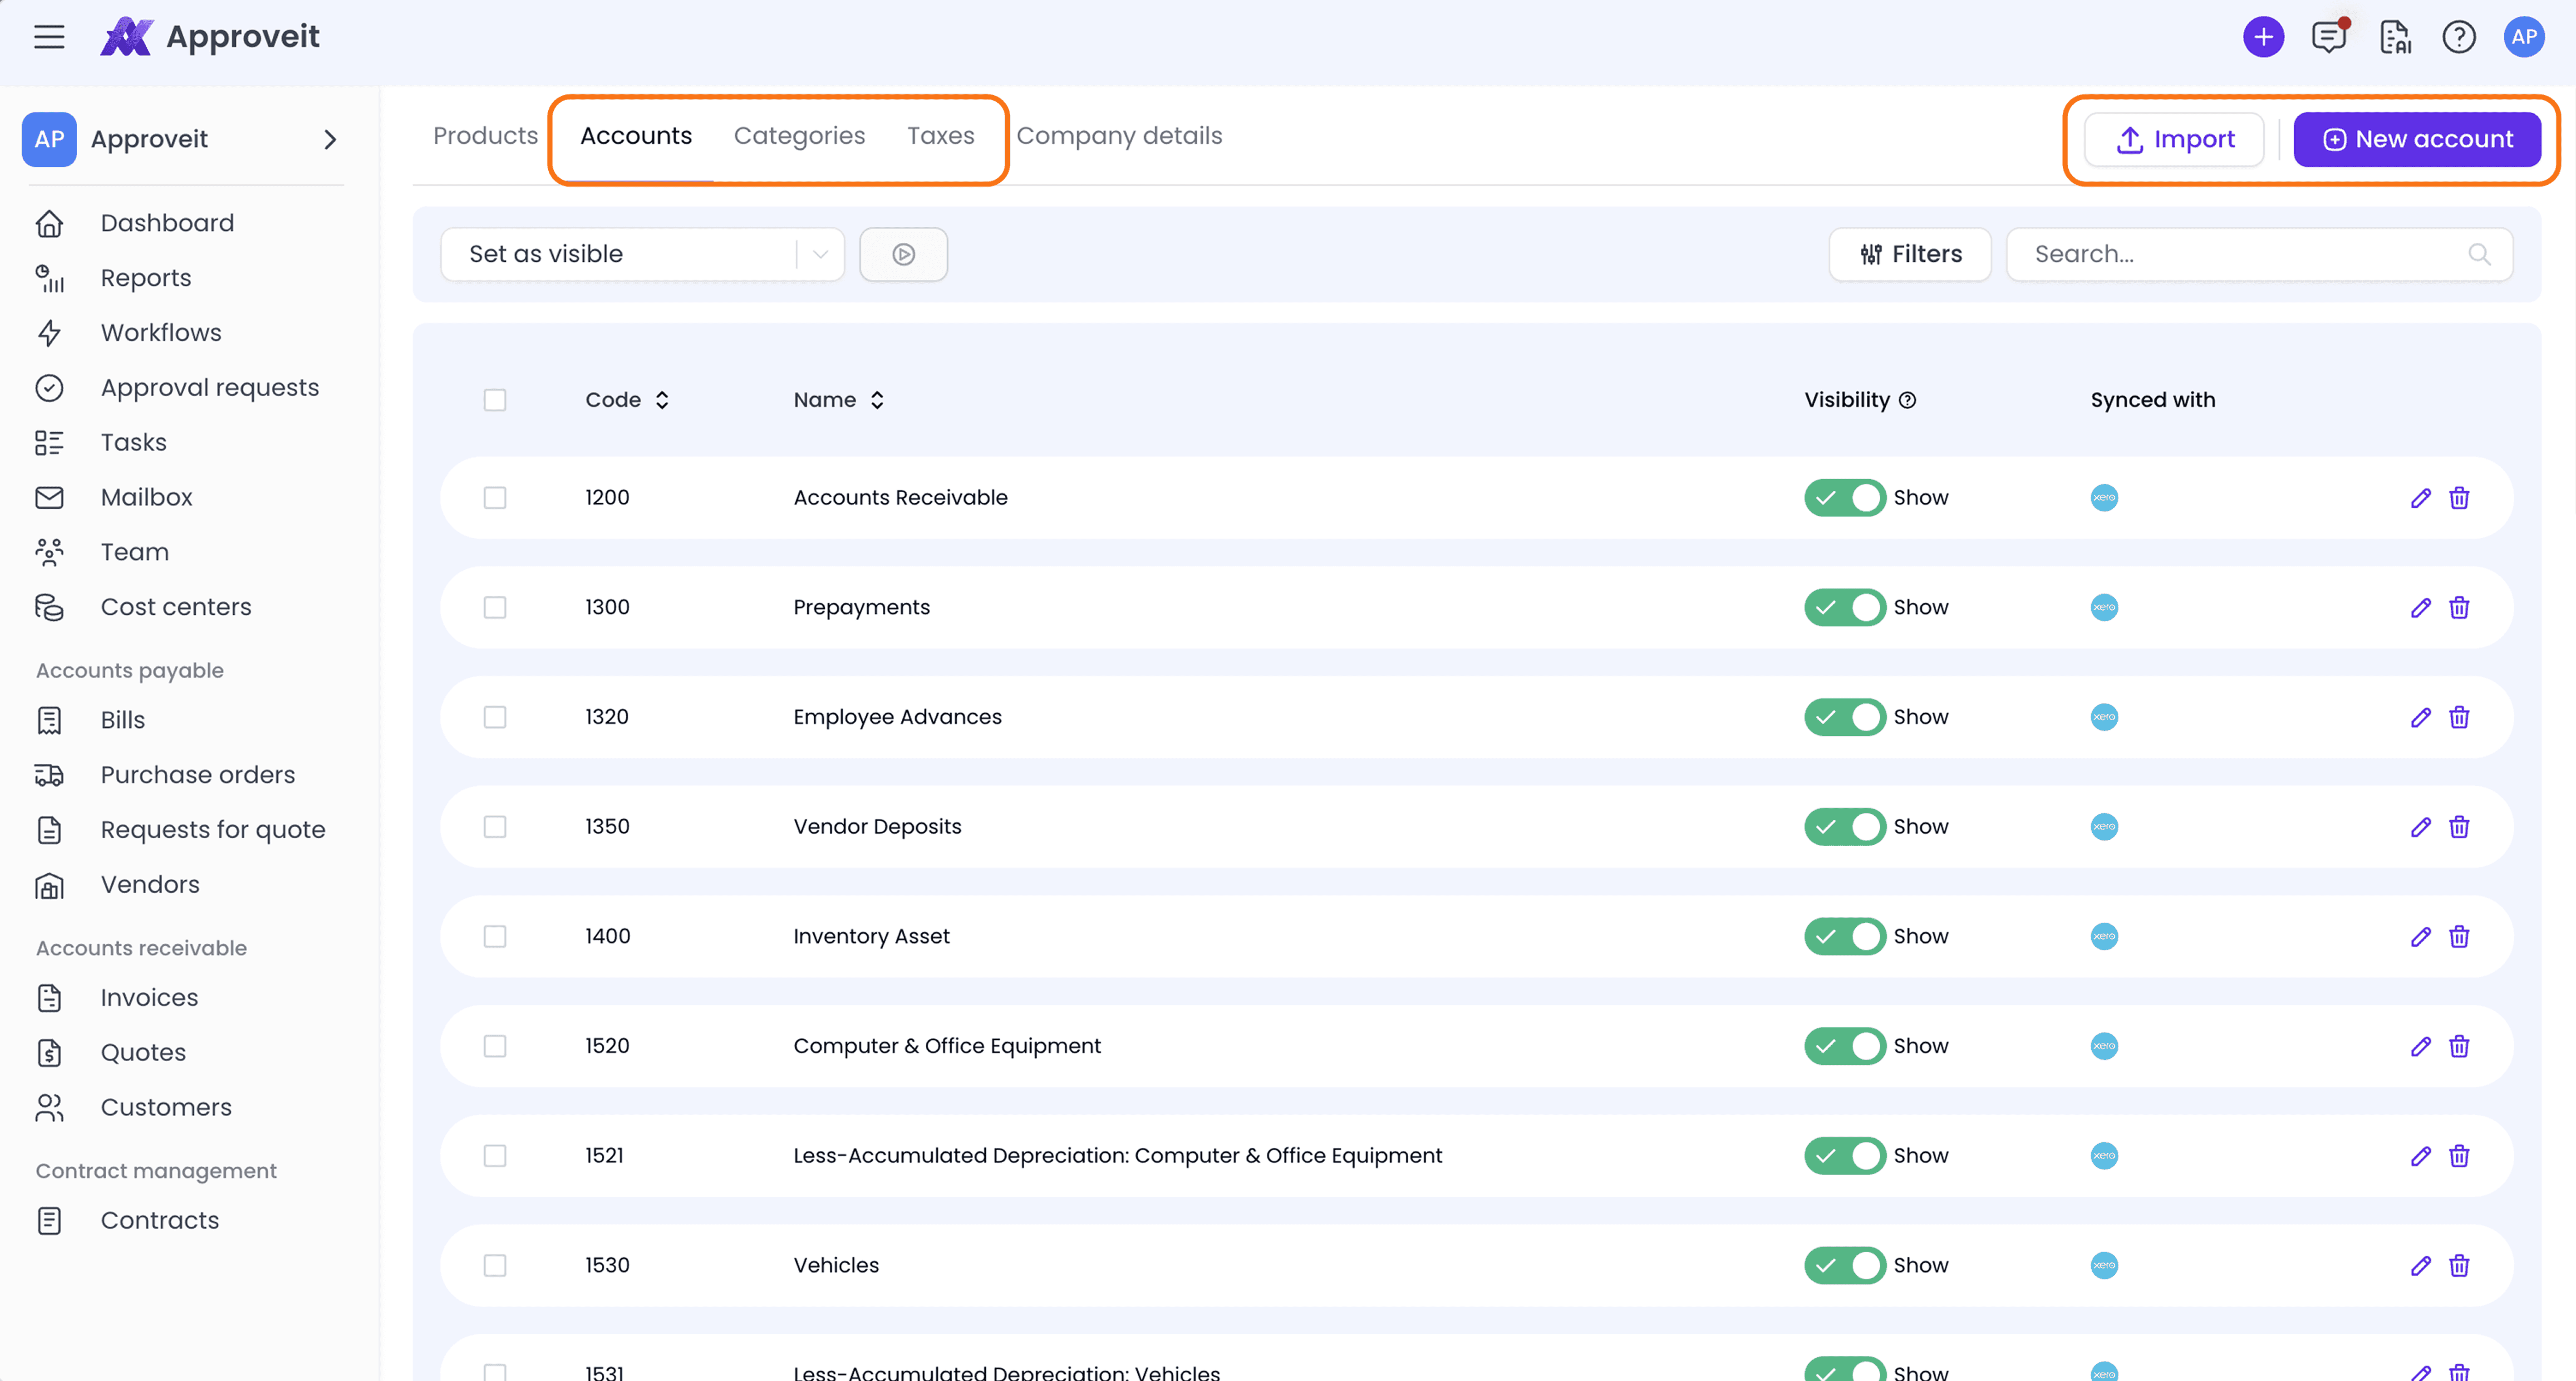The image size is (2576, 1381).
Task: Check the Prepayments row checkbox
Action: [x=495, y=607]
